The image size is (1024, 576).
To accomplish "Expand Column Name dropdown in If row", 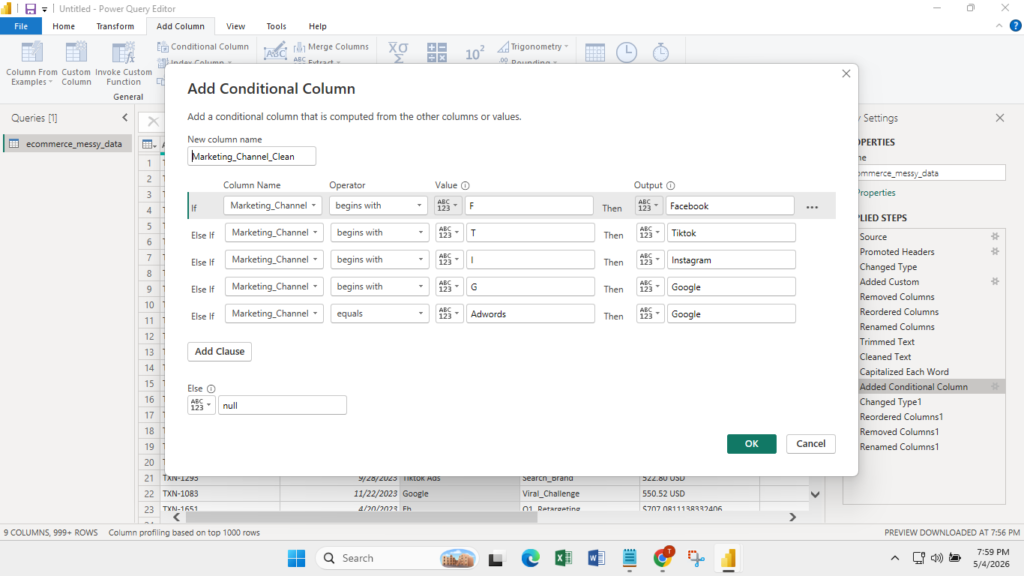I will point(272,206).
